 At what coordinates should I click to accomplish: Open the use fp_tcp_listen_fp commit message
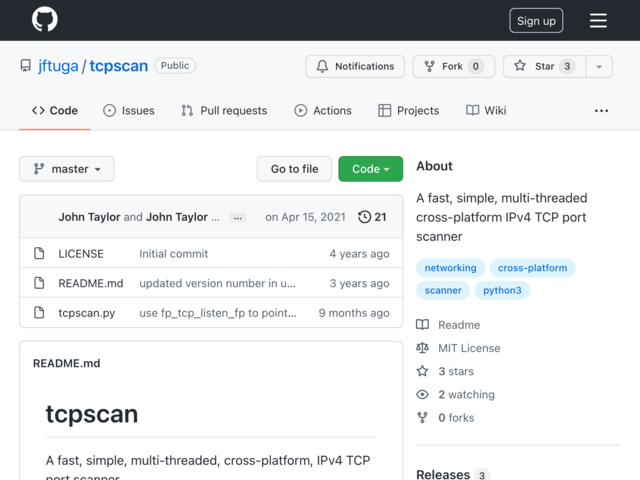pos(218,313)
